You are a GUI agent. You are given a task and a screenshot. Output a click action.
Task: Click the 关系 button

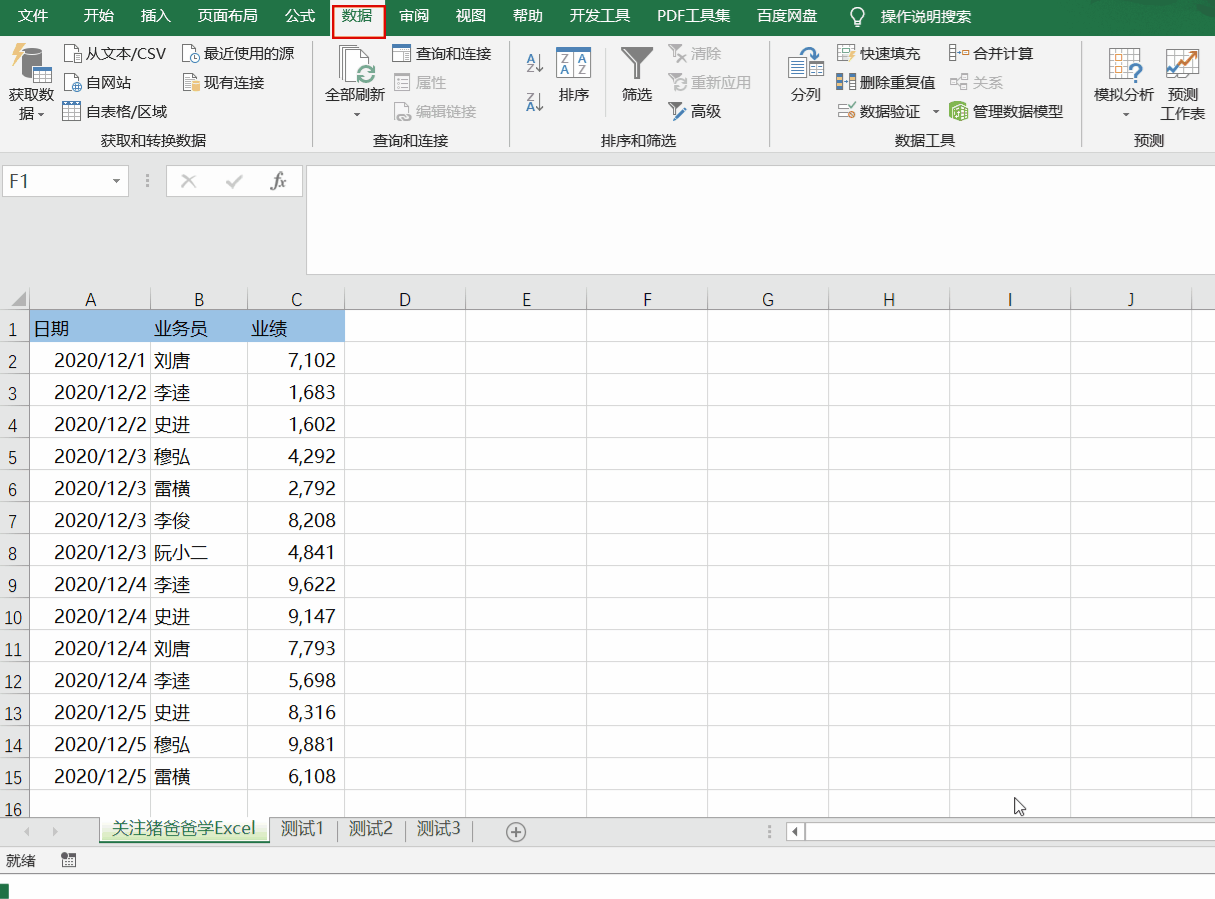tap(976, 82)
